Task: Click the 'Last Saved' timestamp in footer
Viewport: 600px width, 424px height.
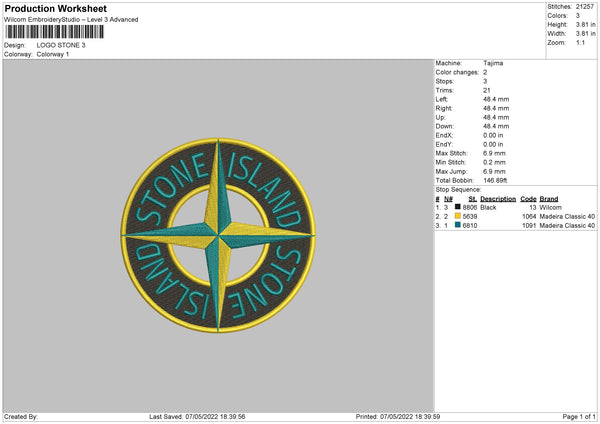Action: [x=197, y=417]
